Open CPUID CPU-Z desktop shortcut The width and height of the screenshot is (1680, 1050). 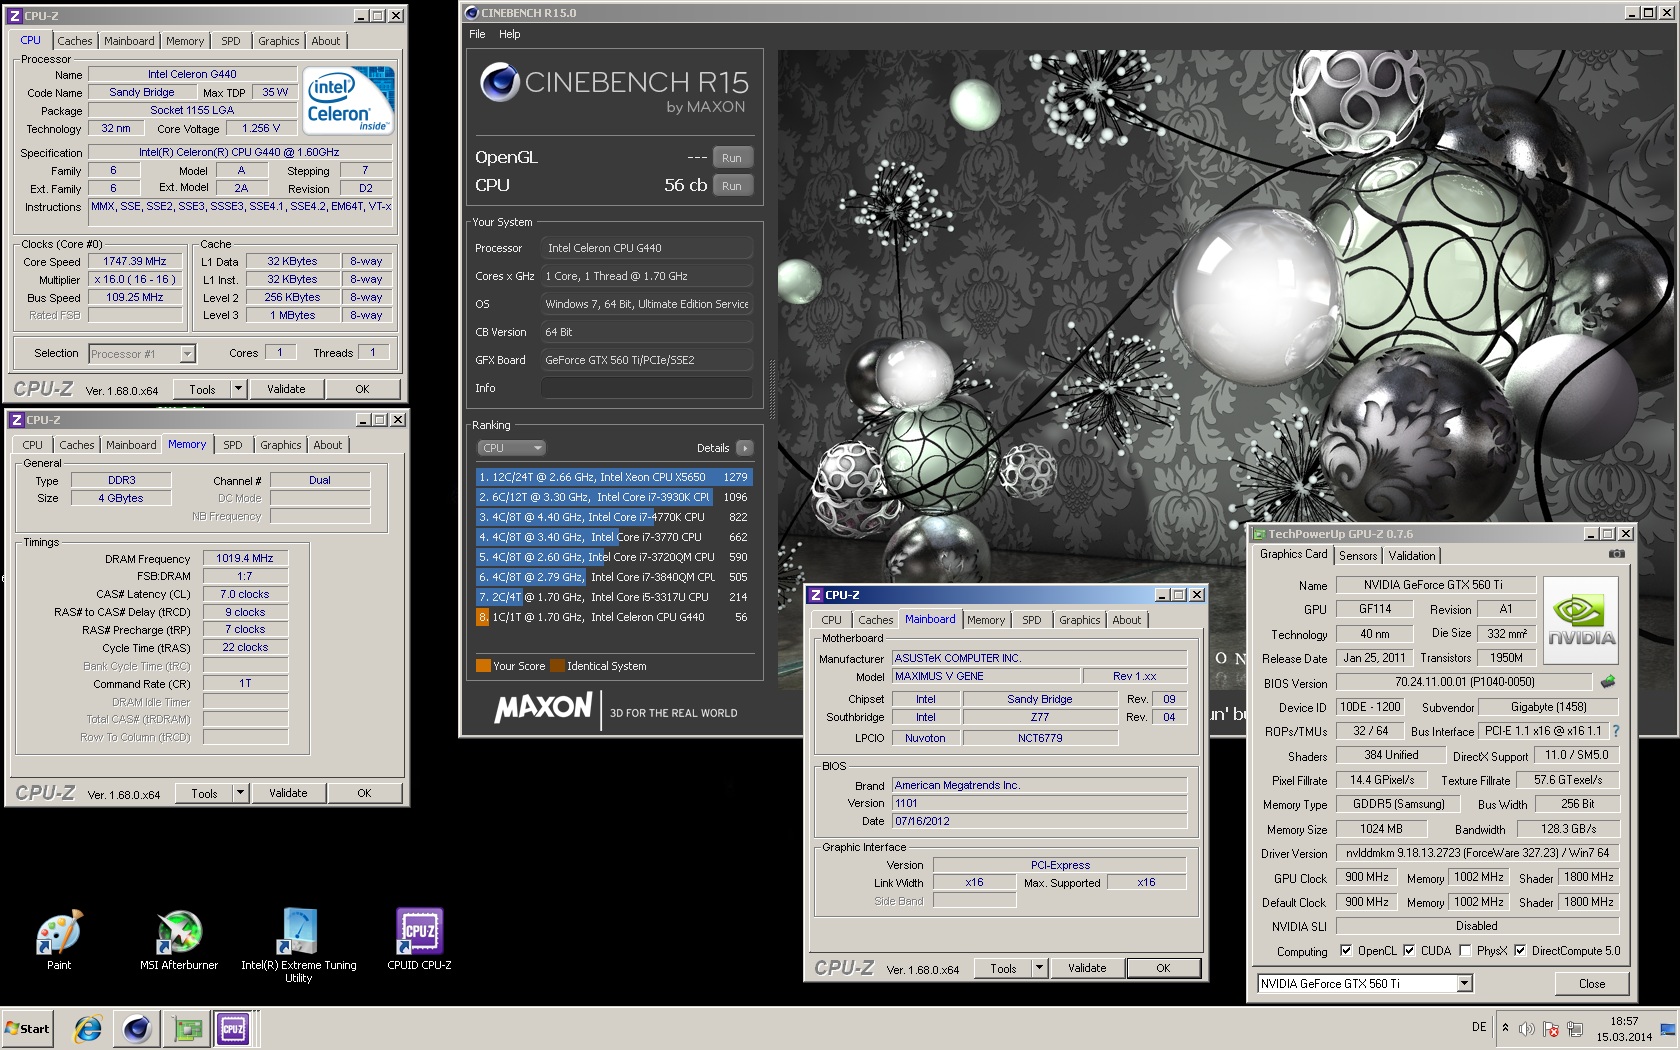tap(419, 940)
